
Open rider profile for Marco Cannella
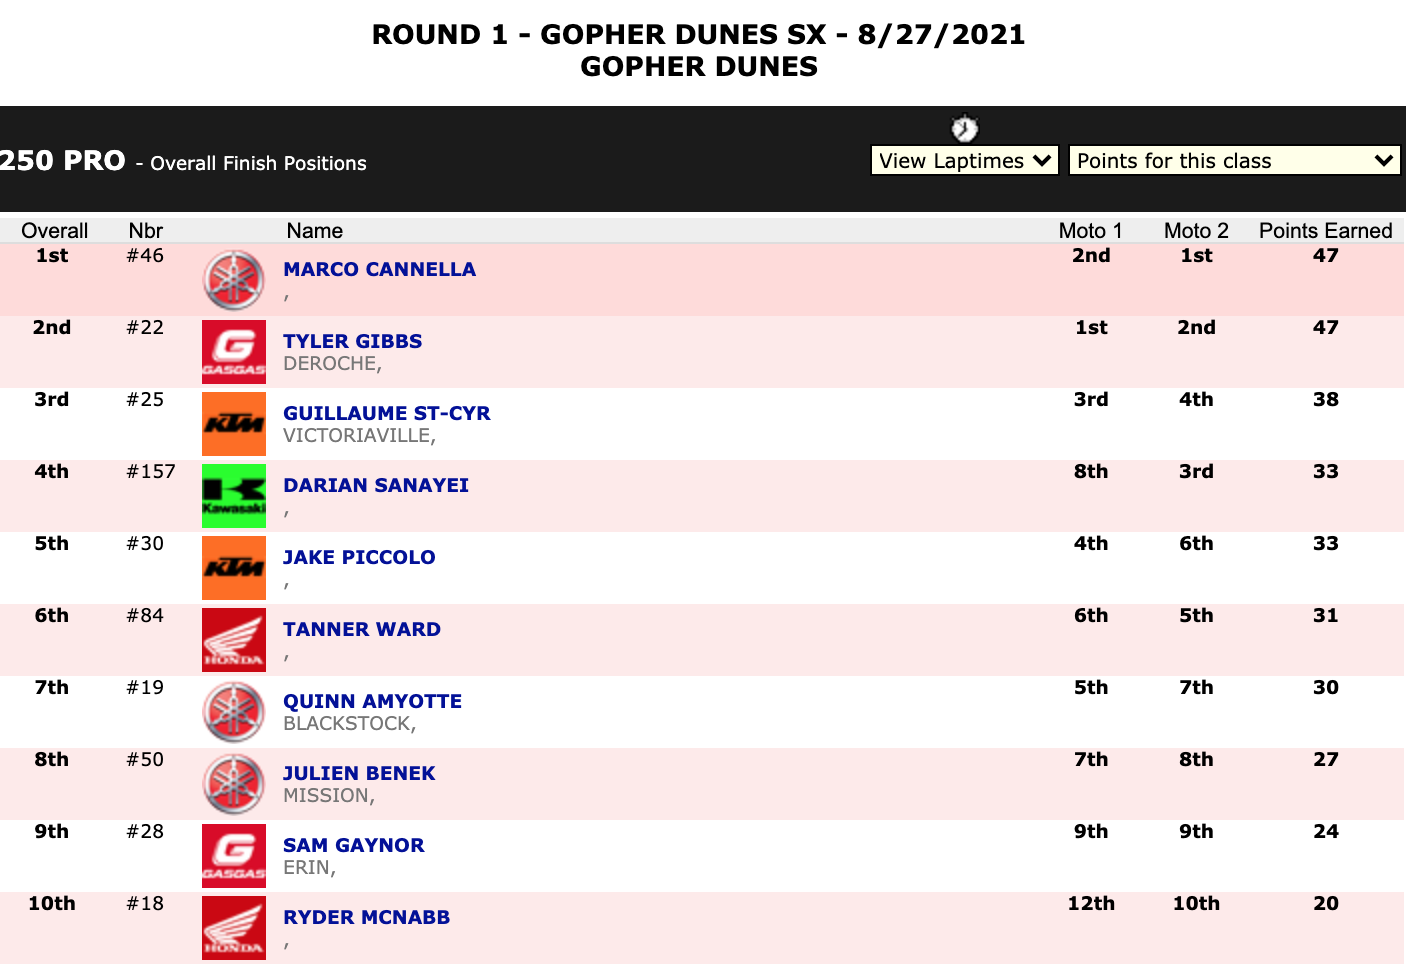point(379,269)
